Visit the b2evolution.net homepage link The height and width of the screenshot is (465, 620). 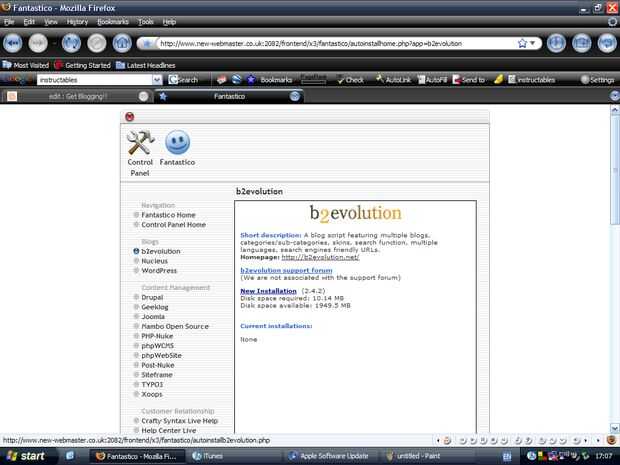[320, 257]
